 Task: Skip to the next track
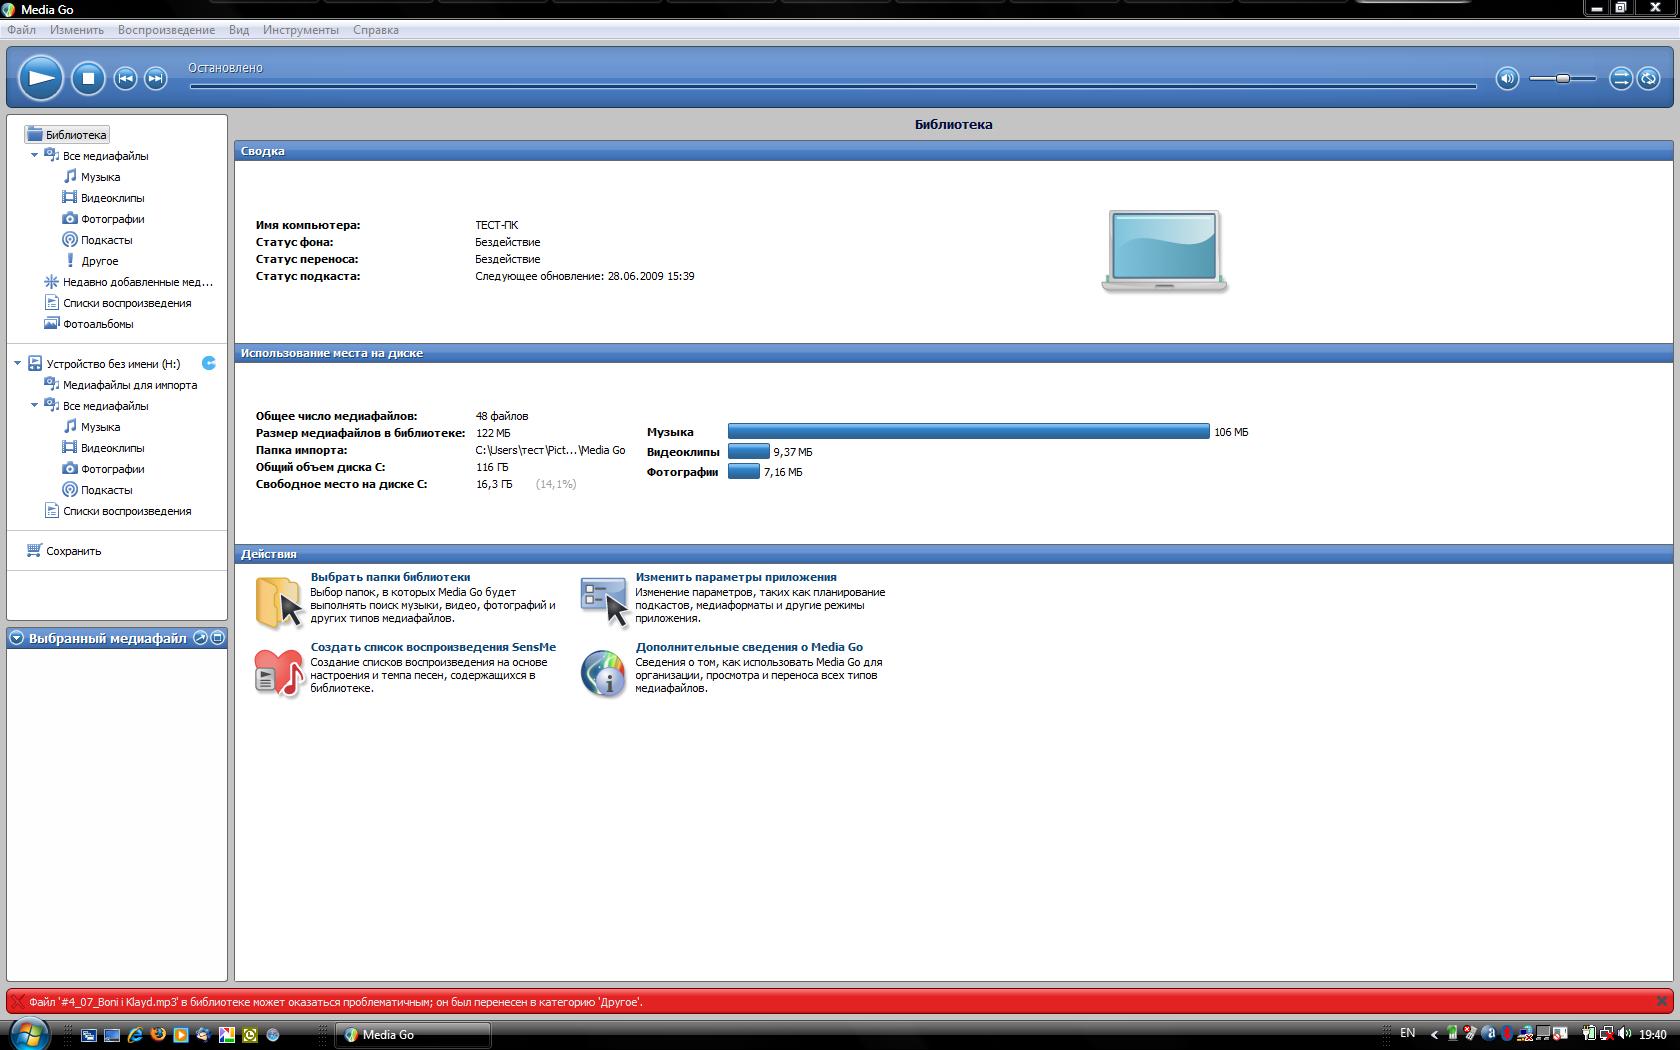pyautogui.click(x=155, y=78)
